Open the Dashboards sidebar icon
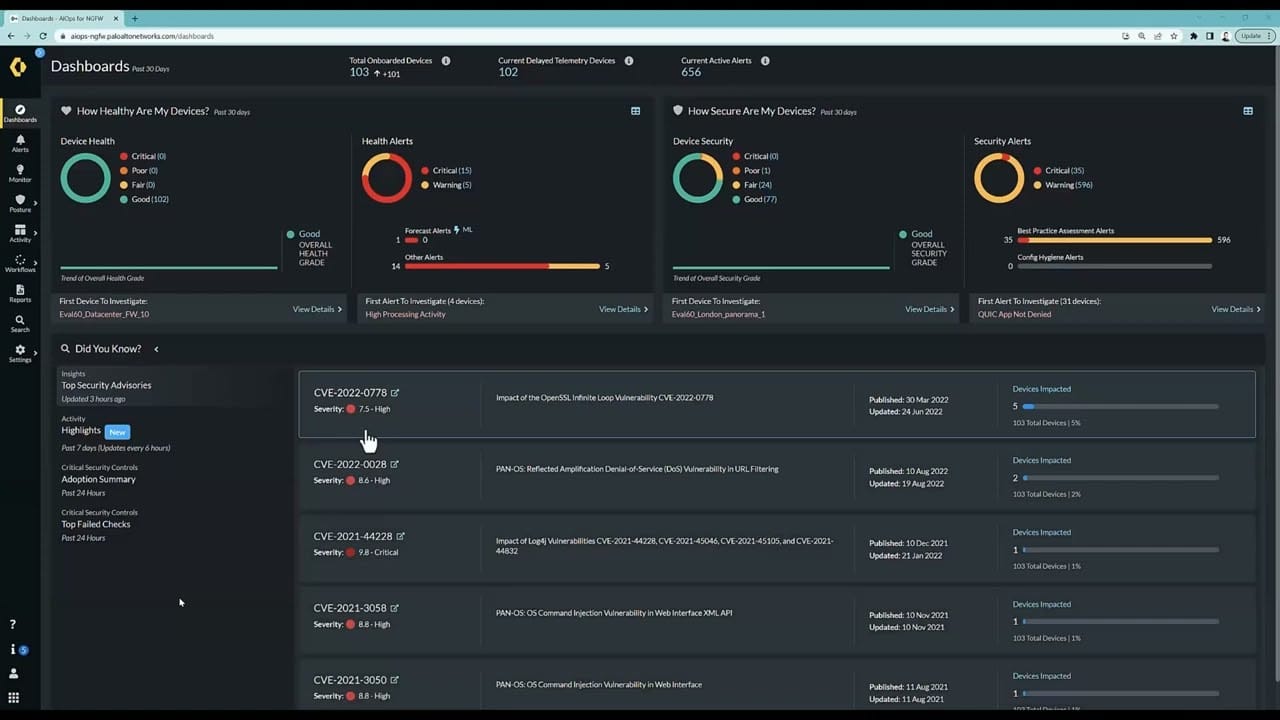The image size is (1280, 720). (x=20, y=113)
